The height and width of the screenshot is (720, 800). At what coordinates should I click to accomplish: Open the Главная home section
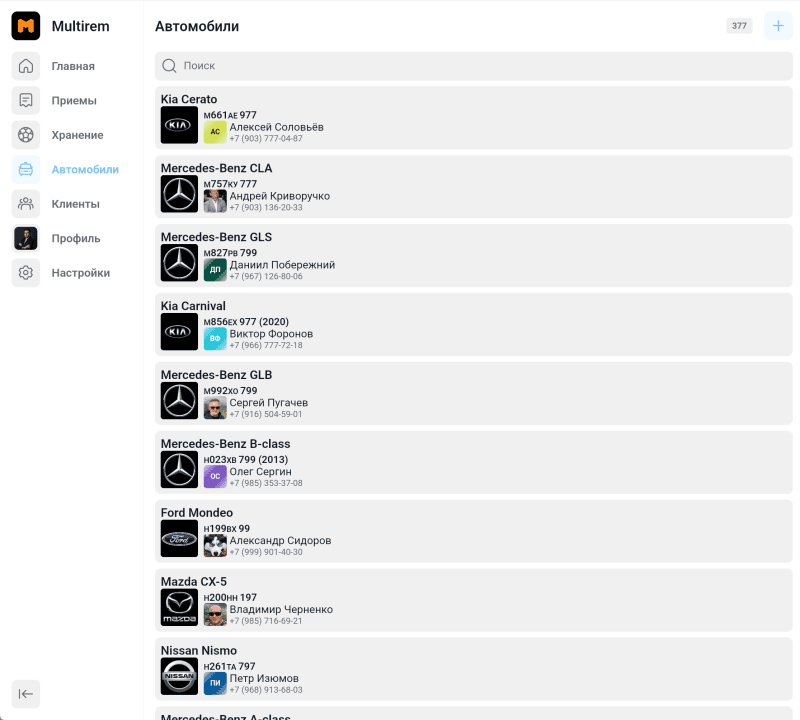[26, 66]
